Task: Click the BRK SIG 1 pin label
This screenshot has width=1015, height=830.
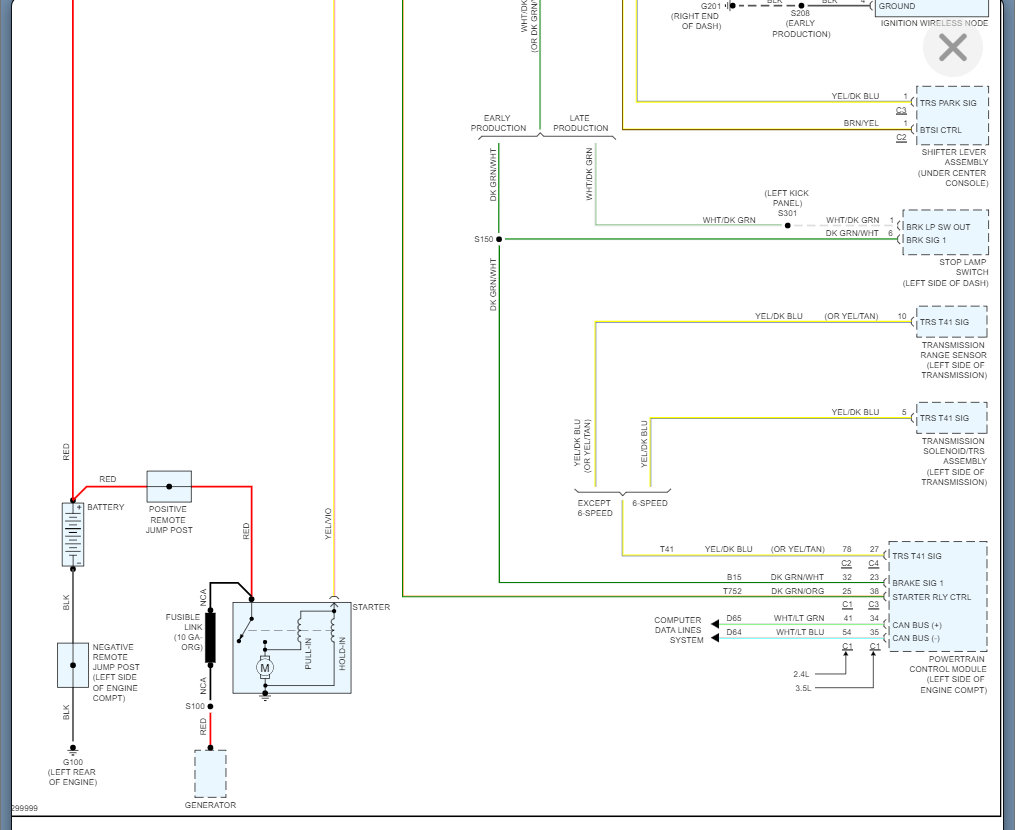Action: pyautogui.click(x=926, y=240)
